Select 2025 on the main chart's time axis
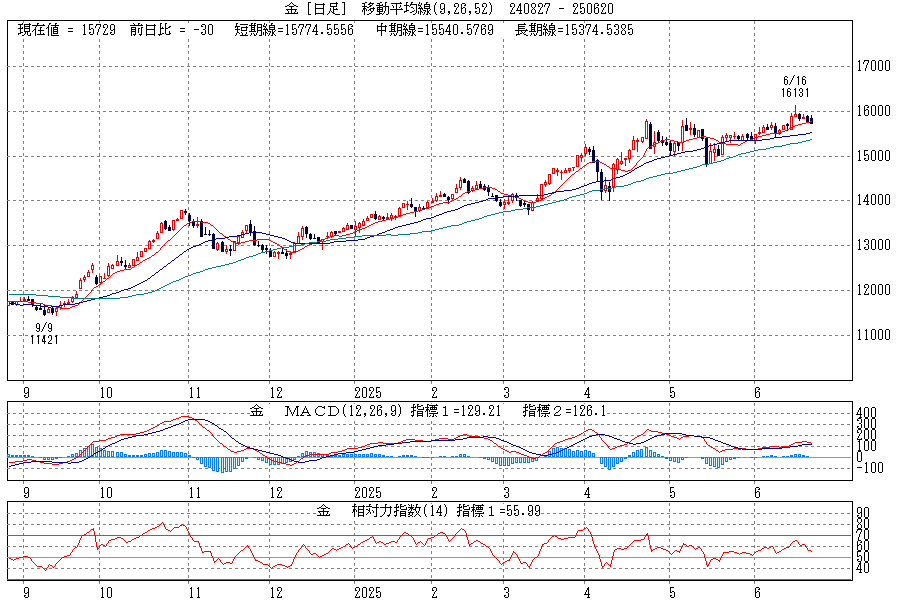 click(x=369, y=392)
